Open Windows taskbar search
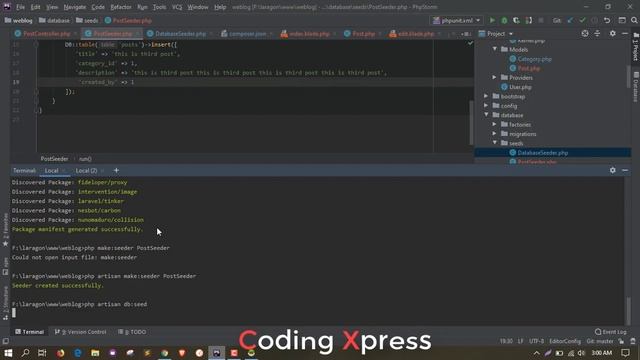The width and height of the screenshot is (640, 360). (25, 353)
